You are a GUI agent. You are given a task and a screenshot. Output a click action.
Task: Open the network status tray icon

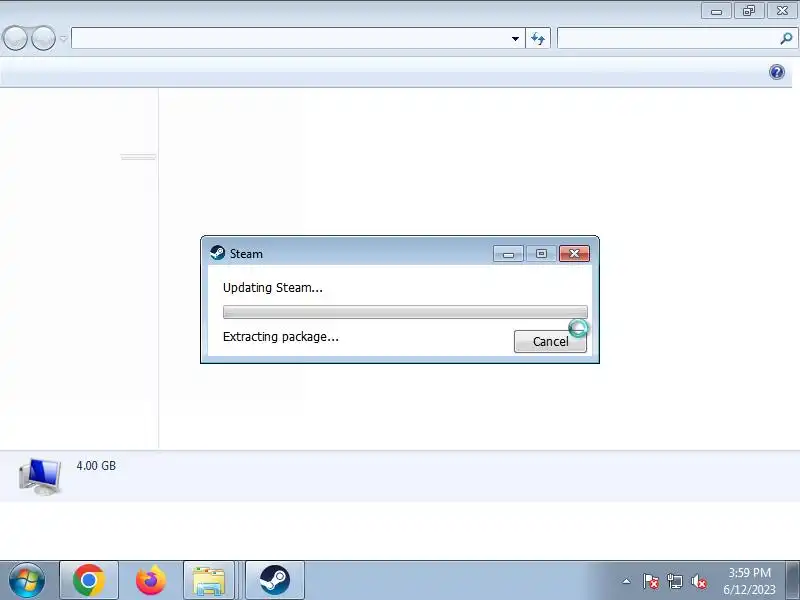point(675,581)
